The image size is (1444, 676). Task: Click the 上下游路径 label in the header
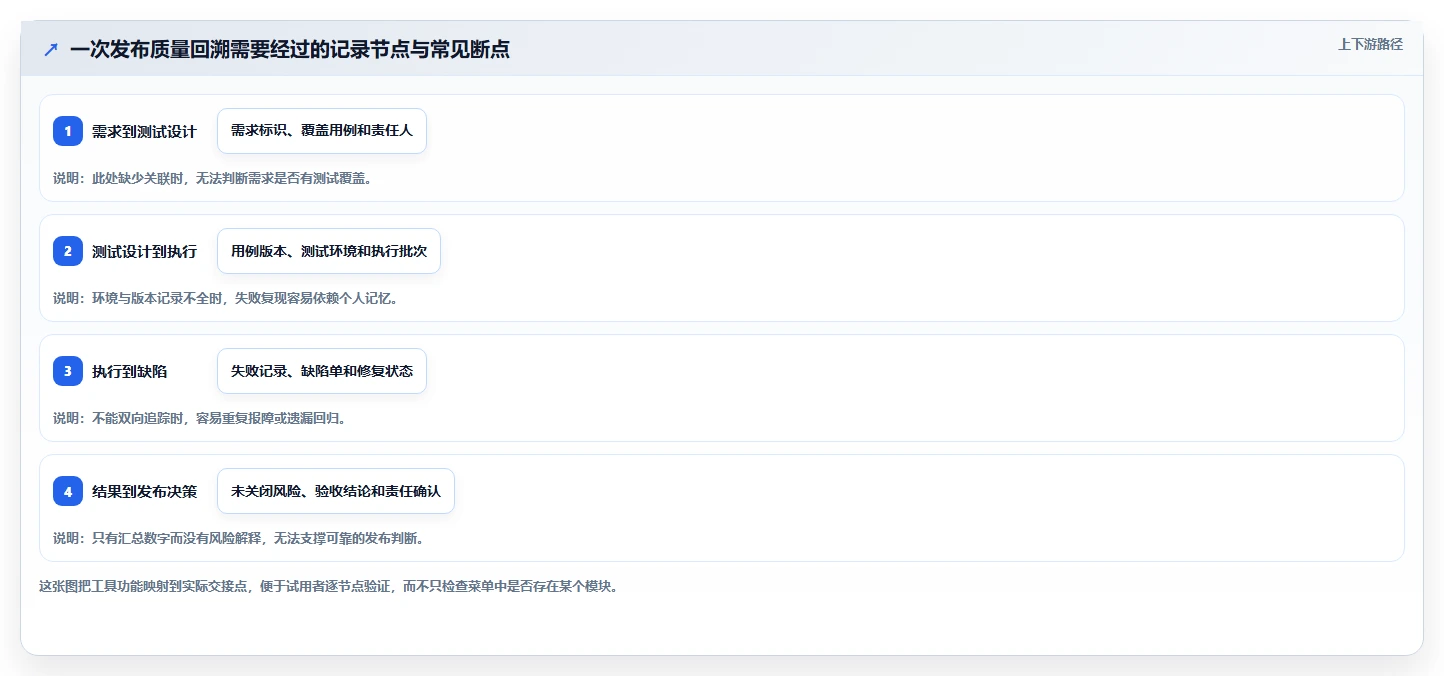coord(1370,44)
